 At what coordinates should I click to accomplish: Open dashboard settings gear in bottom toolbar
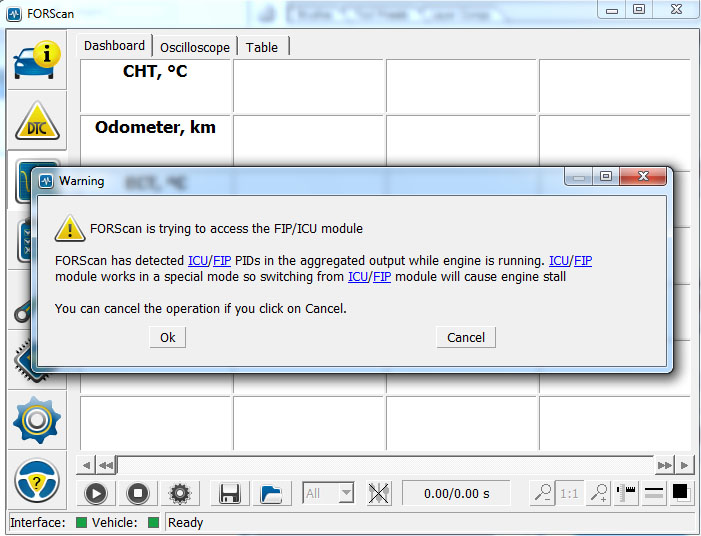(x=180, y=493)
